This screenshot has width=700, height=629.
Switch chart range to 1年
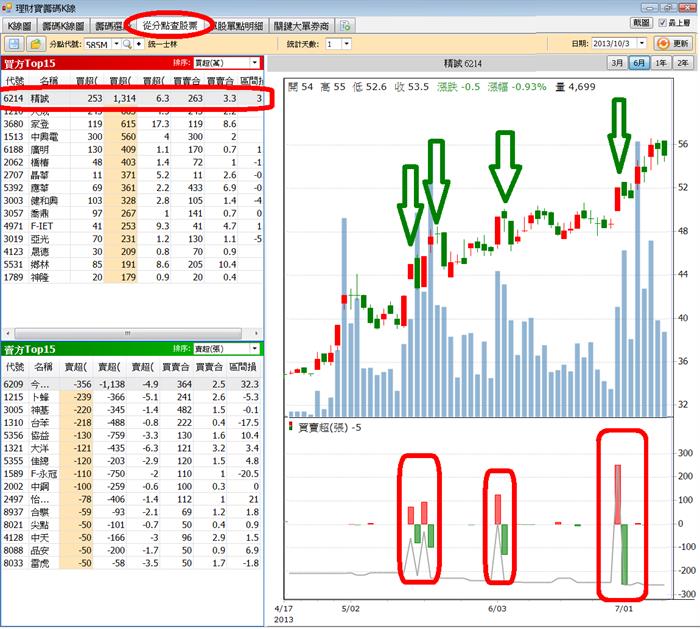[x=661, y=63]
